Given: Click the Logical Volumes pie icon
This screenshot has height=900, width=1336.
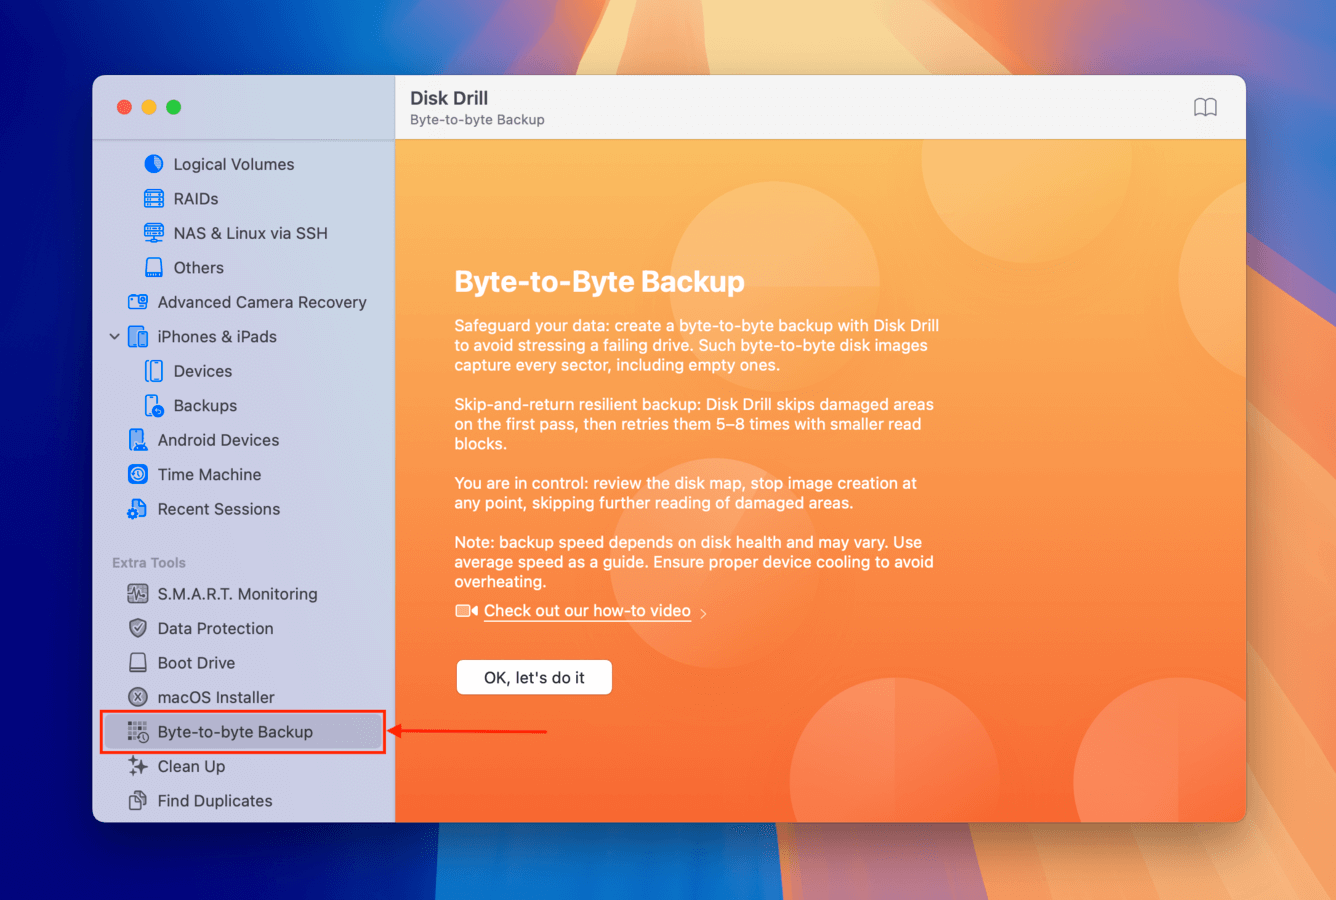Looking at the screenshot, I should click(153, 164).
